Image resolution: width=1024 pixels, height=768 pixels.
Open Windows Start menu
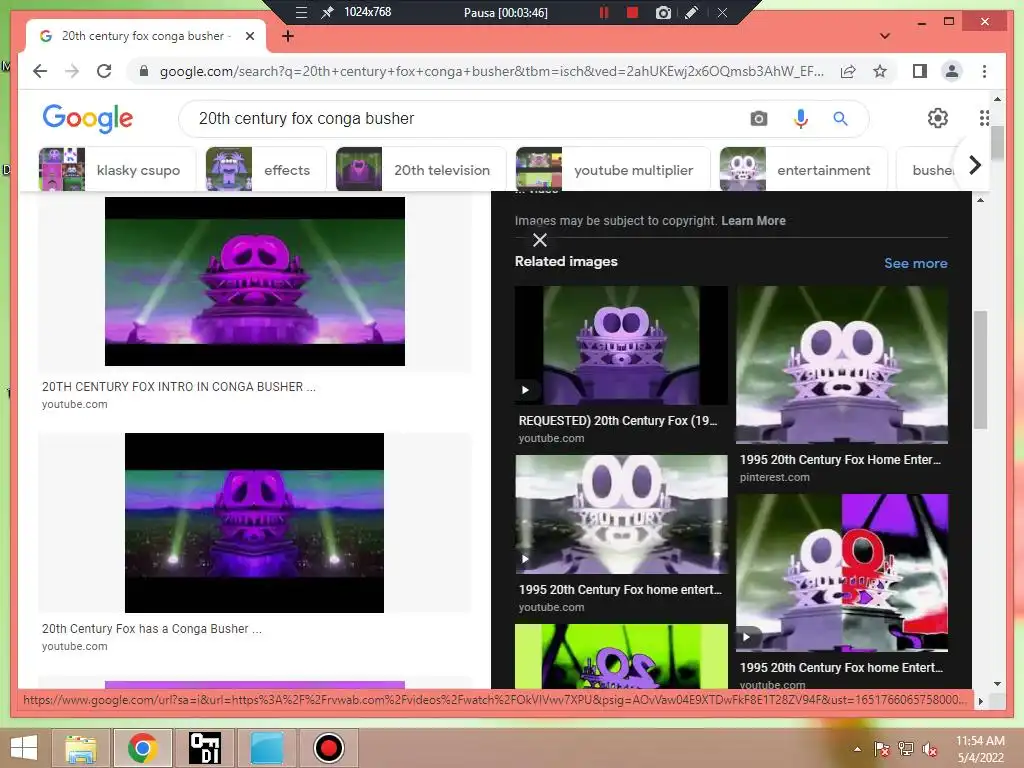tap(24, 748)
